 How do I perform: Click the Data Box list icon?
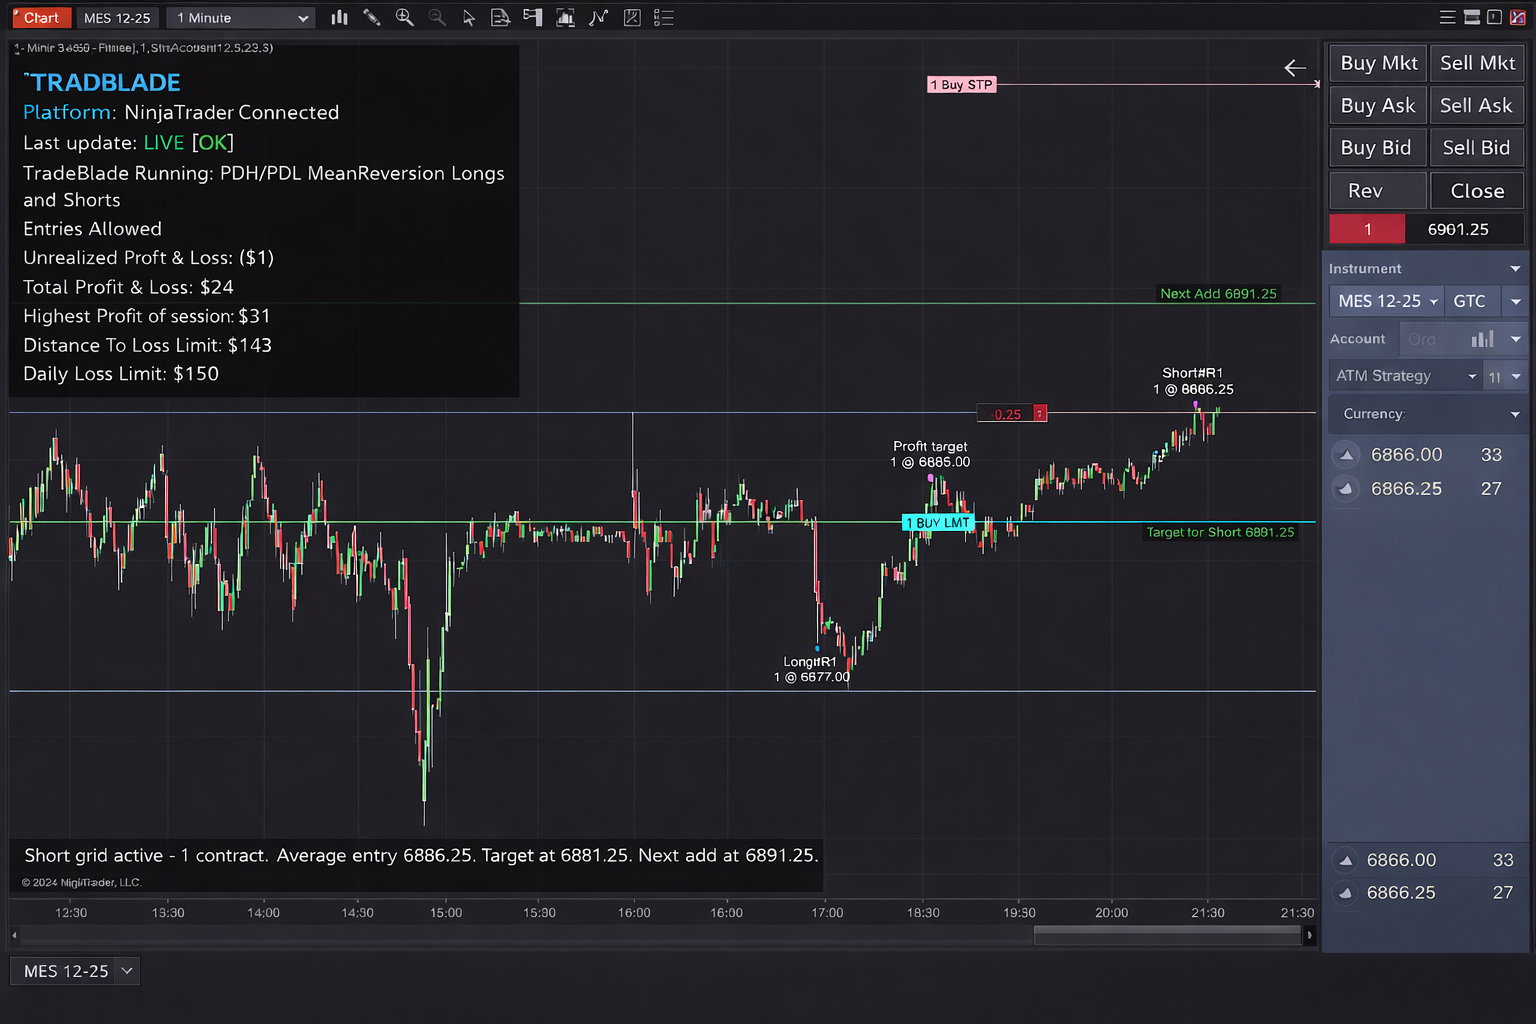(663, 17)
